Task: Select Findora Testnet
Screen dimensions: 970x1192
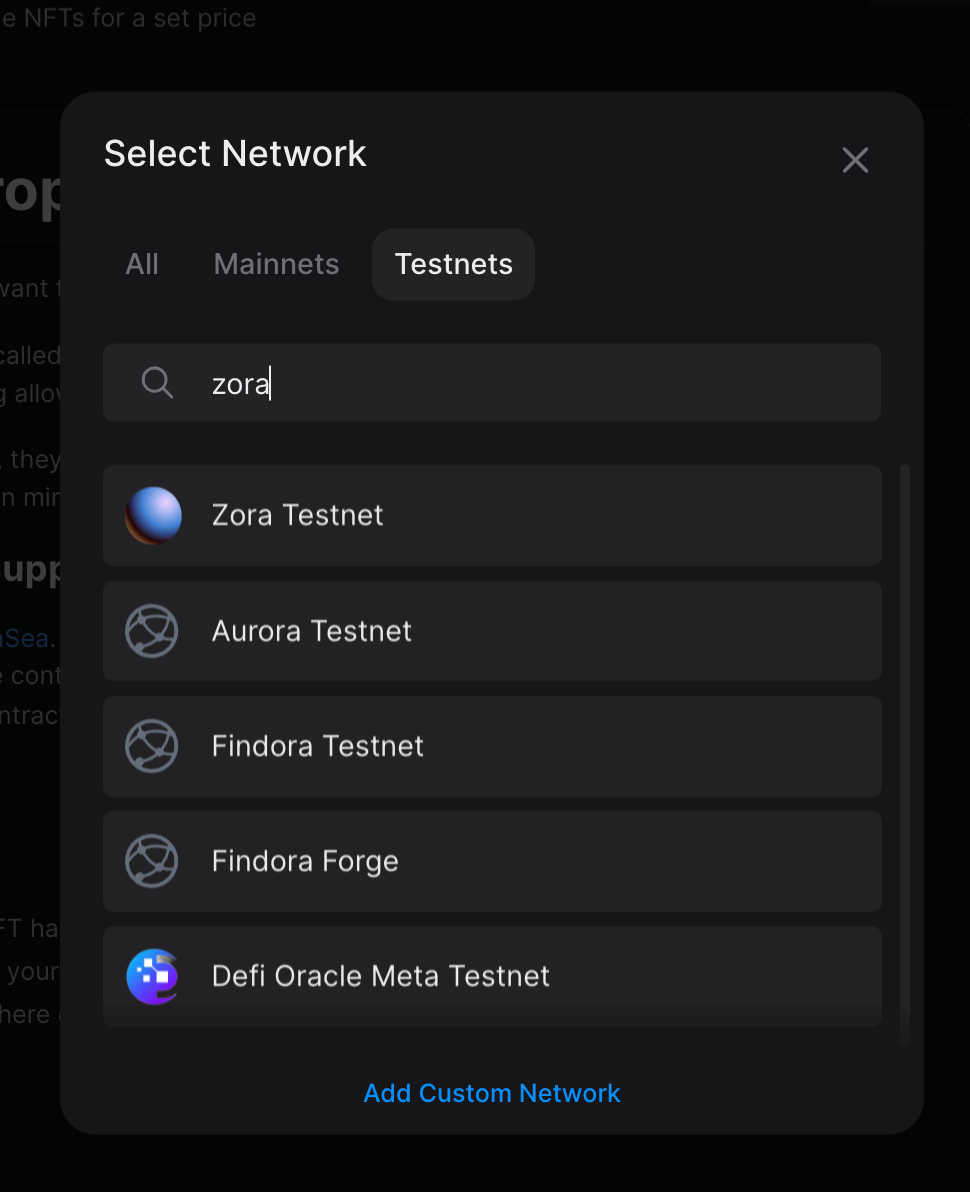Action: pos(491,746)
